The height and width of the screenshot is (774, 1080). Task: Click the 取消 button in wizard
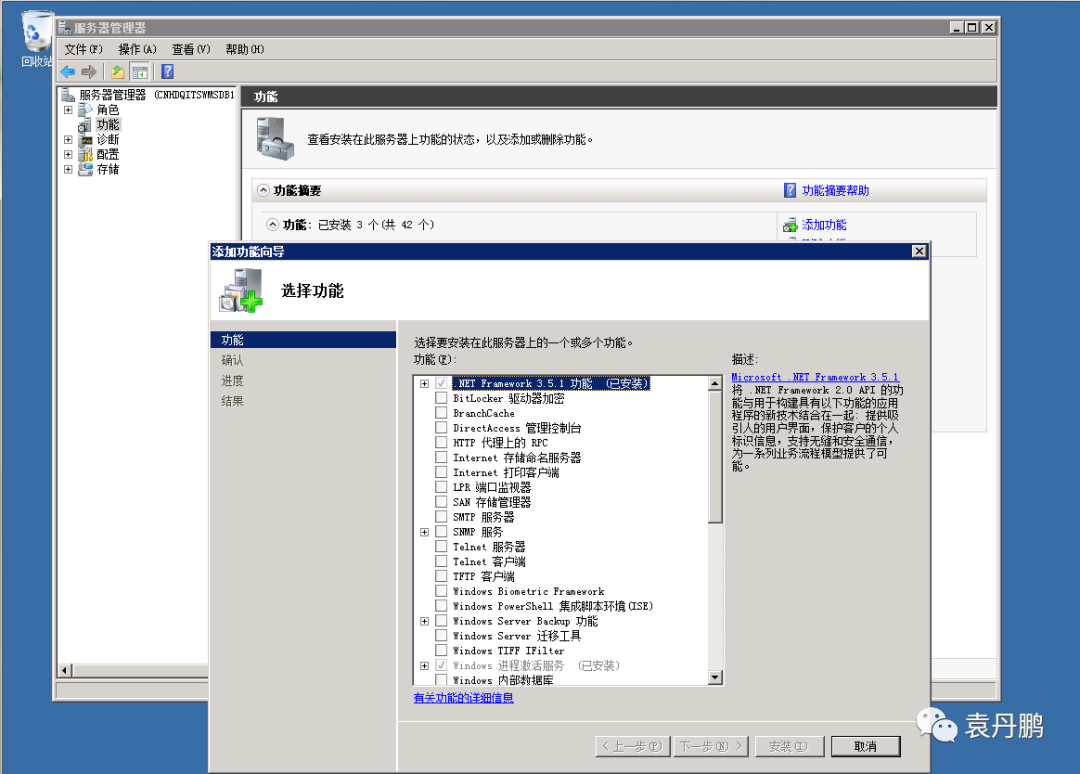(865, 746)
